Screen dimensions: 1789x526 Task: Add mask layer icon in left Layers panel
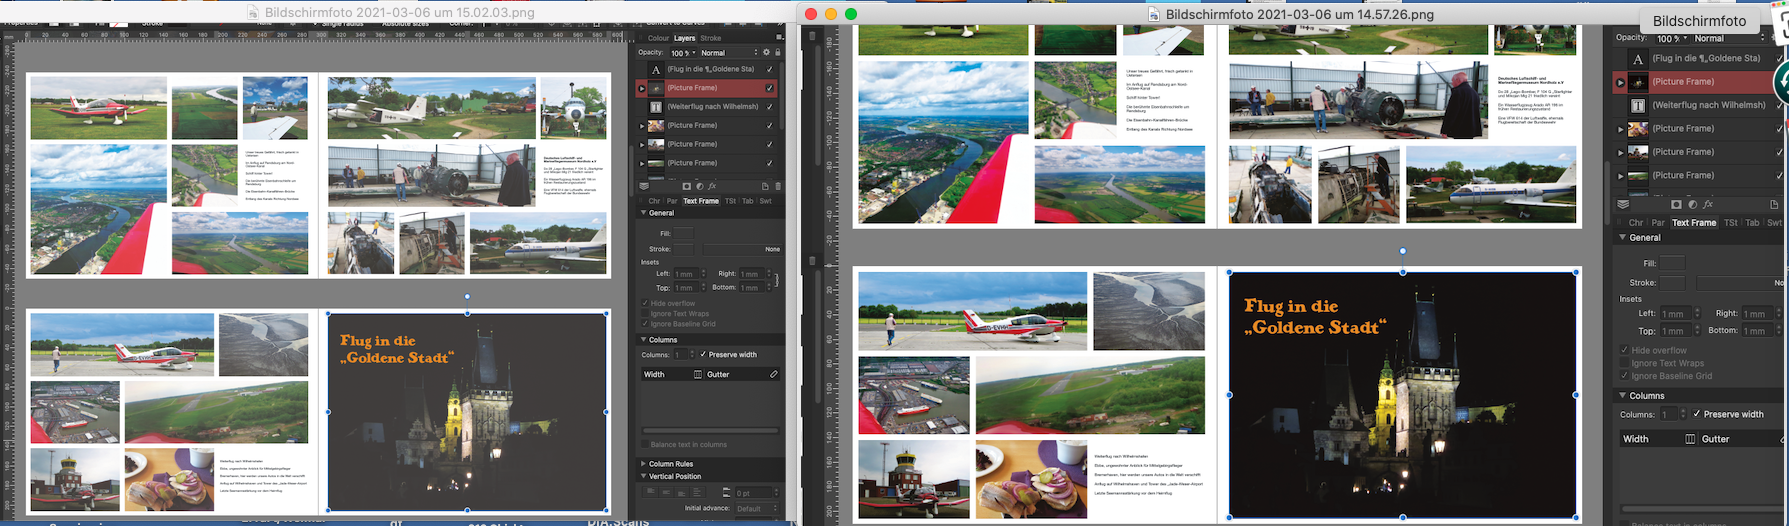pyautogui.click(x=686, y=186)
